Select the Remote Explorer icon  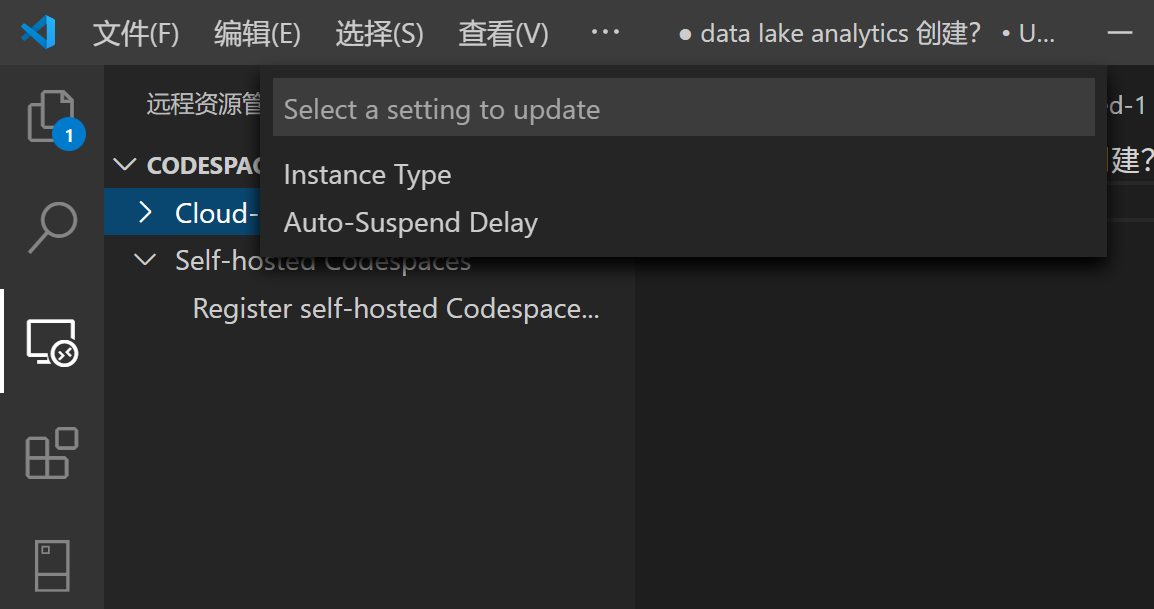(x=51, y=340)
